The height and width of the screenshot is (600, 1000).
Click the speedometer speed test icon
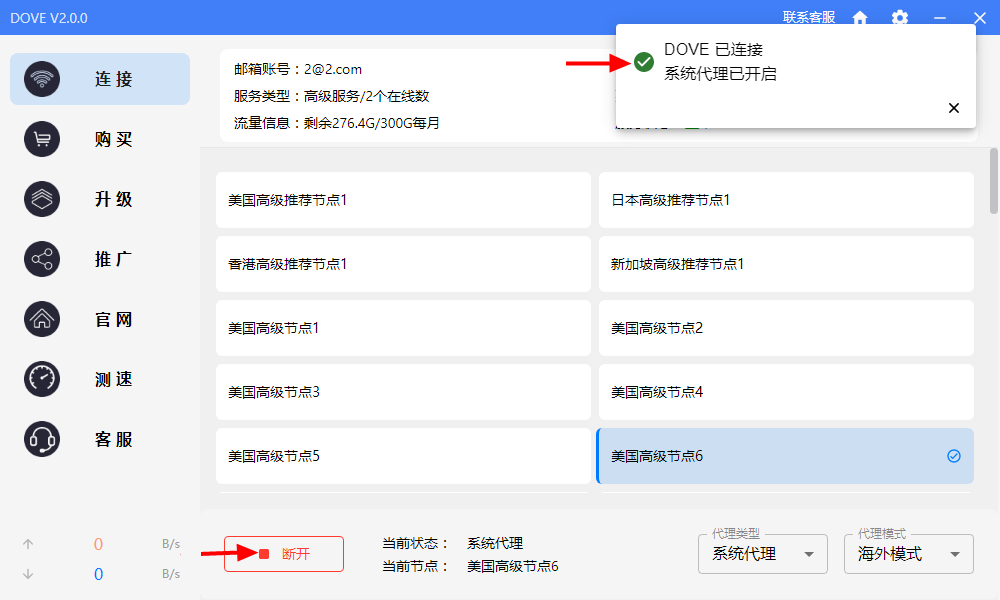tap(42, 379)
